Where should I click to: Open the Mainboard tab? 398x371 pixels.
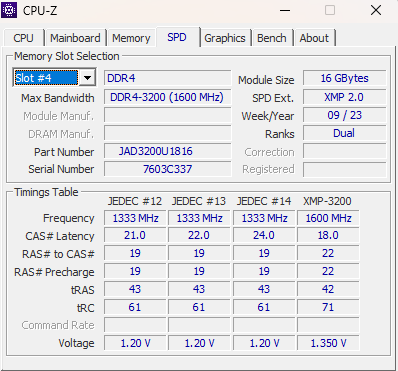75,38
